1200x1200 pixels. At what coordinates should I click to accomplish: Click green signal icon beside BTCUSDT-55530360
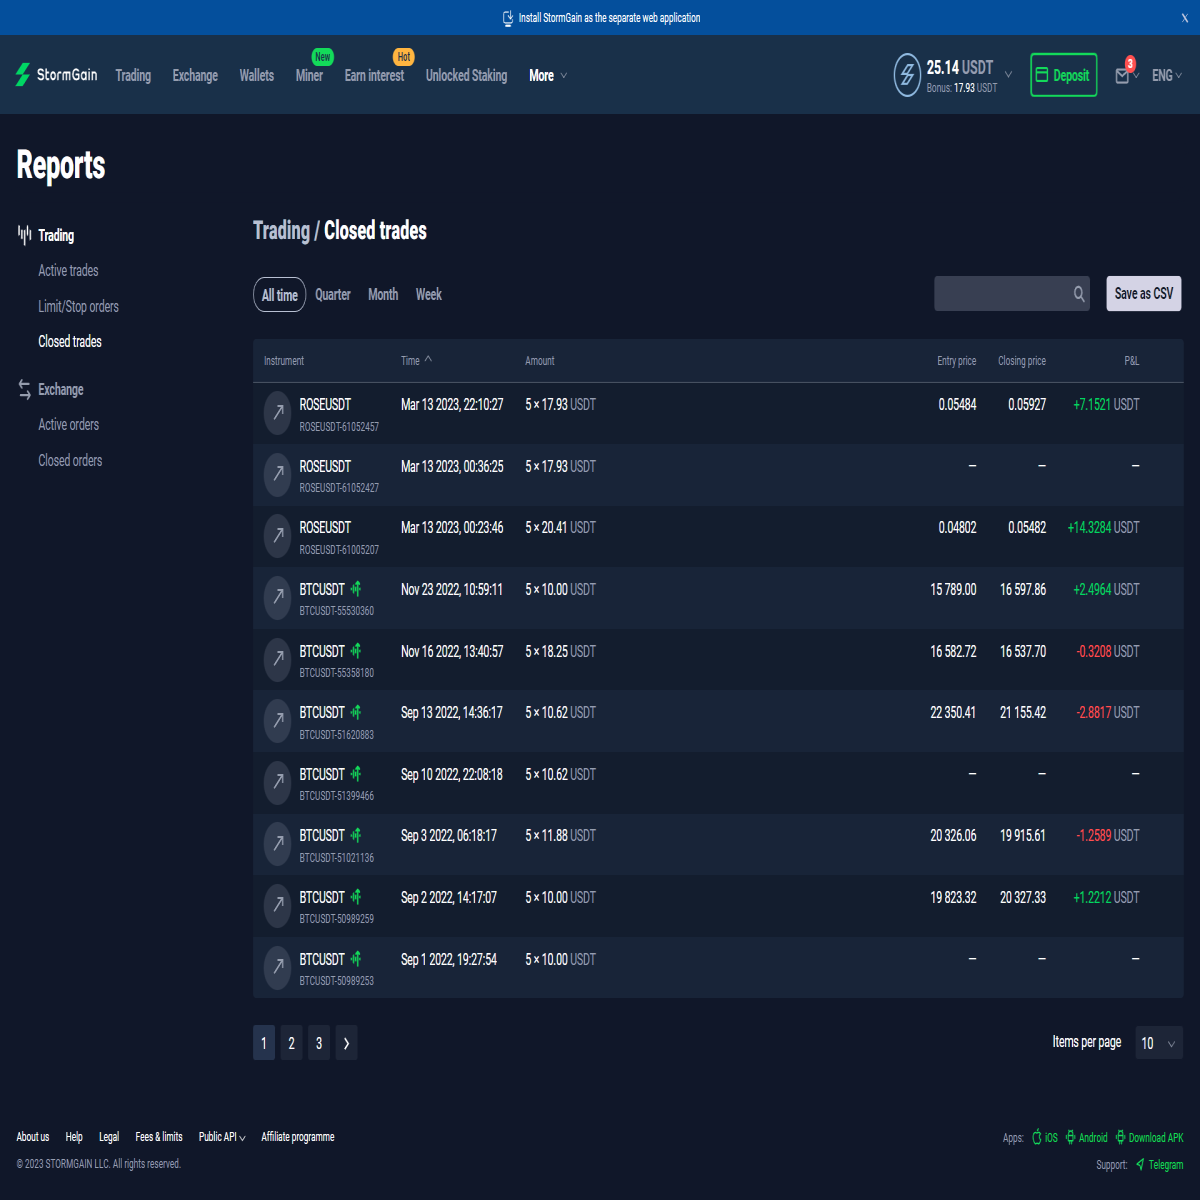pyautogui.click(x=356, y=589)
